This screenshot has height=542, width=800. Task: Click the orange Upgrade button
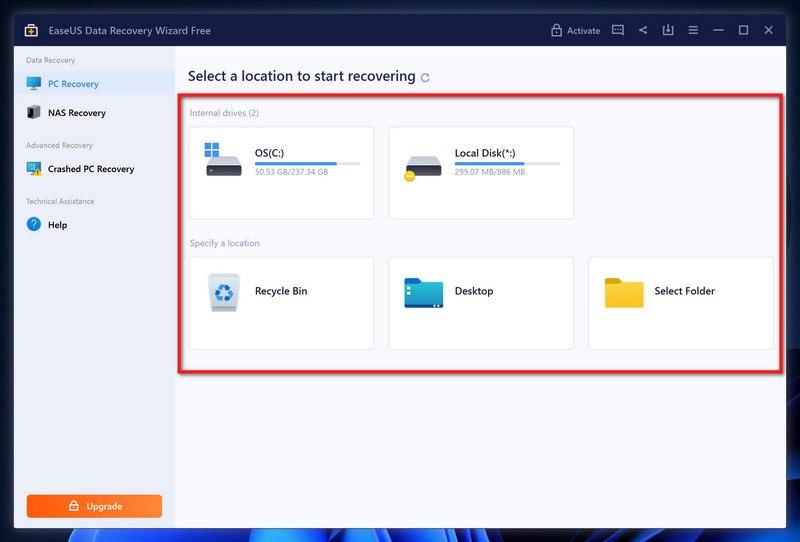pos(94,506)
